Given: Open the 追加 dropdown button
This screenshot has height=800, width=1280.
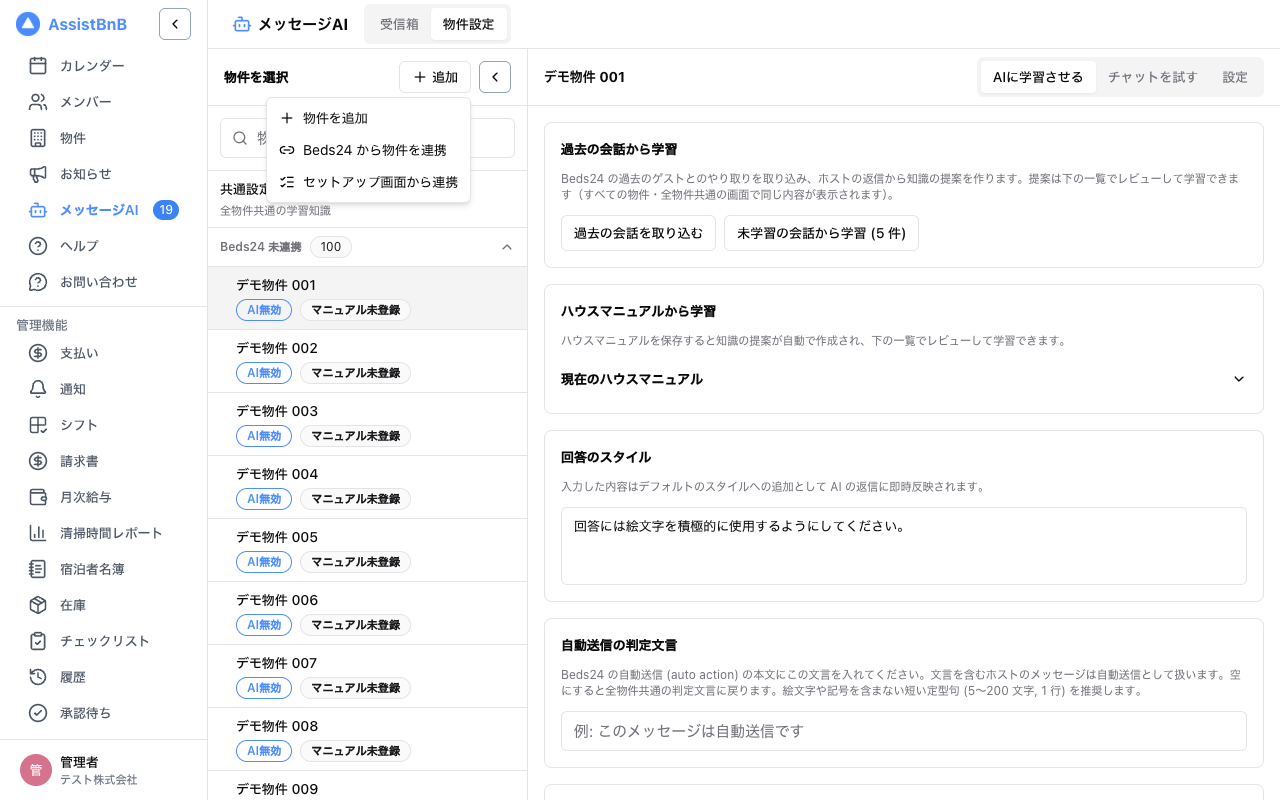Looking at the screenshot, I should pos(435,77).
